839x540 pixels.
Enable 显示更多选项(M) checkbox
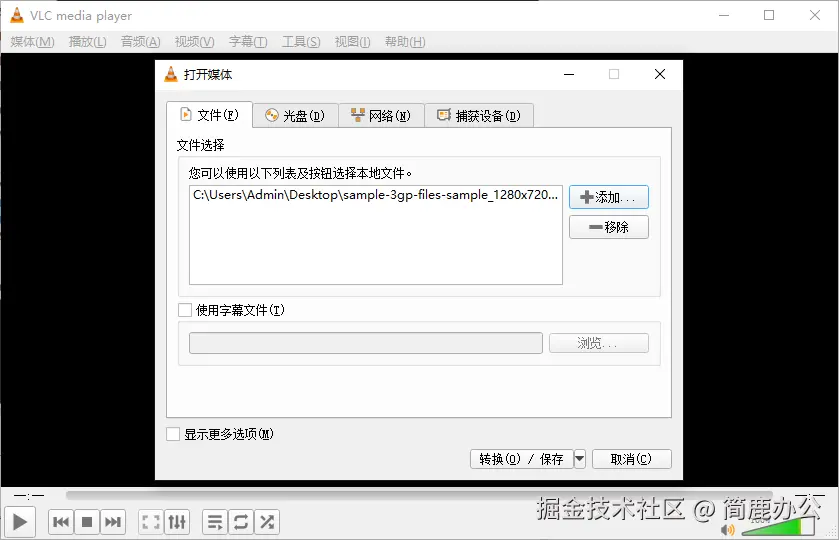coord(173,434)
